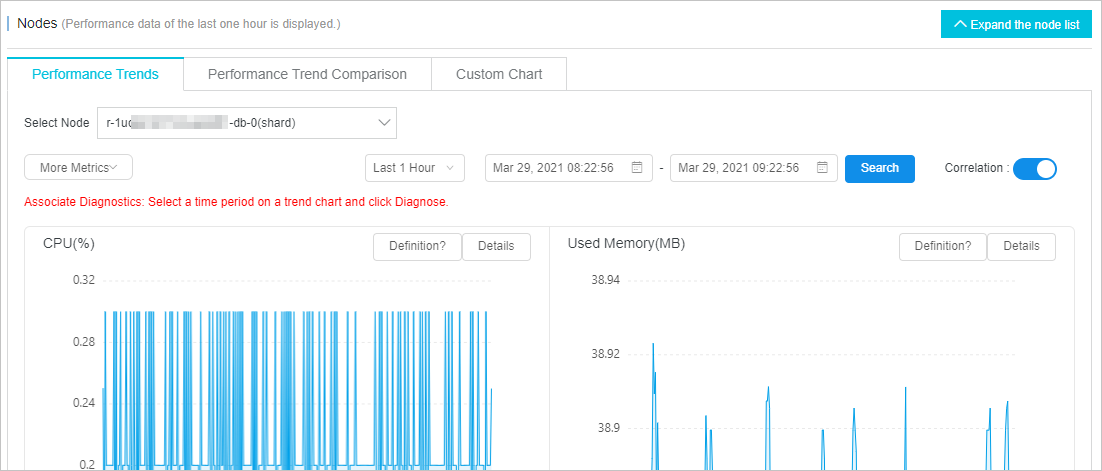
Task: Click the end time field 09:22:56
Action: (x=753, y=168)
